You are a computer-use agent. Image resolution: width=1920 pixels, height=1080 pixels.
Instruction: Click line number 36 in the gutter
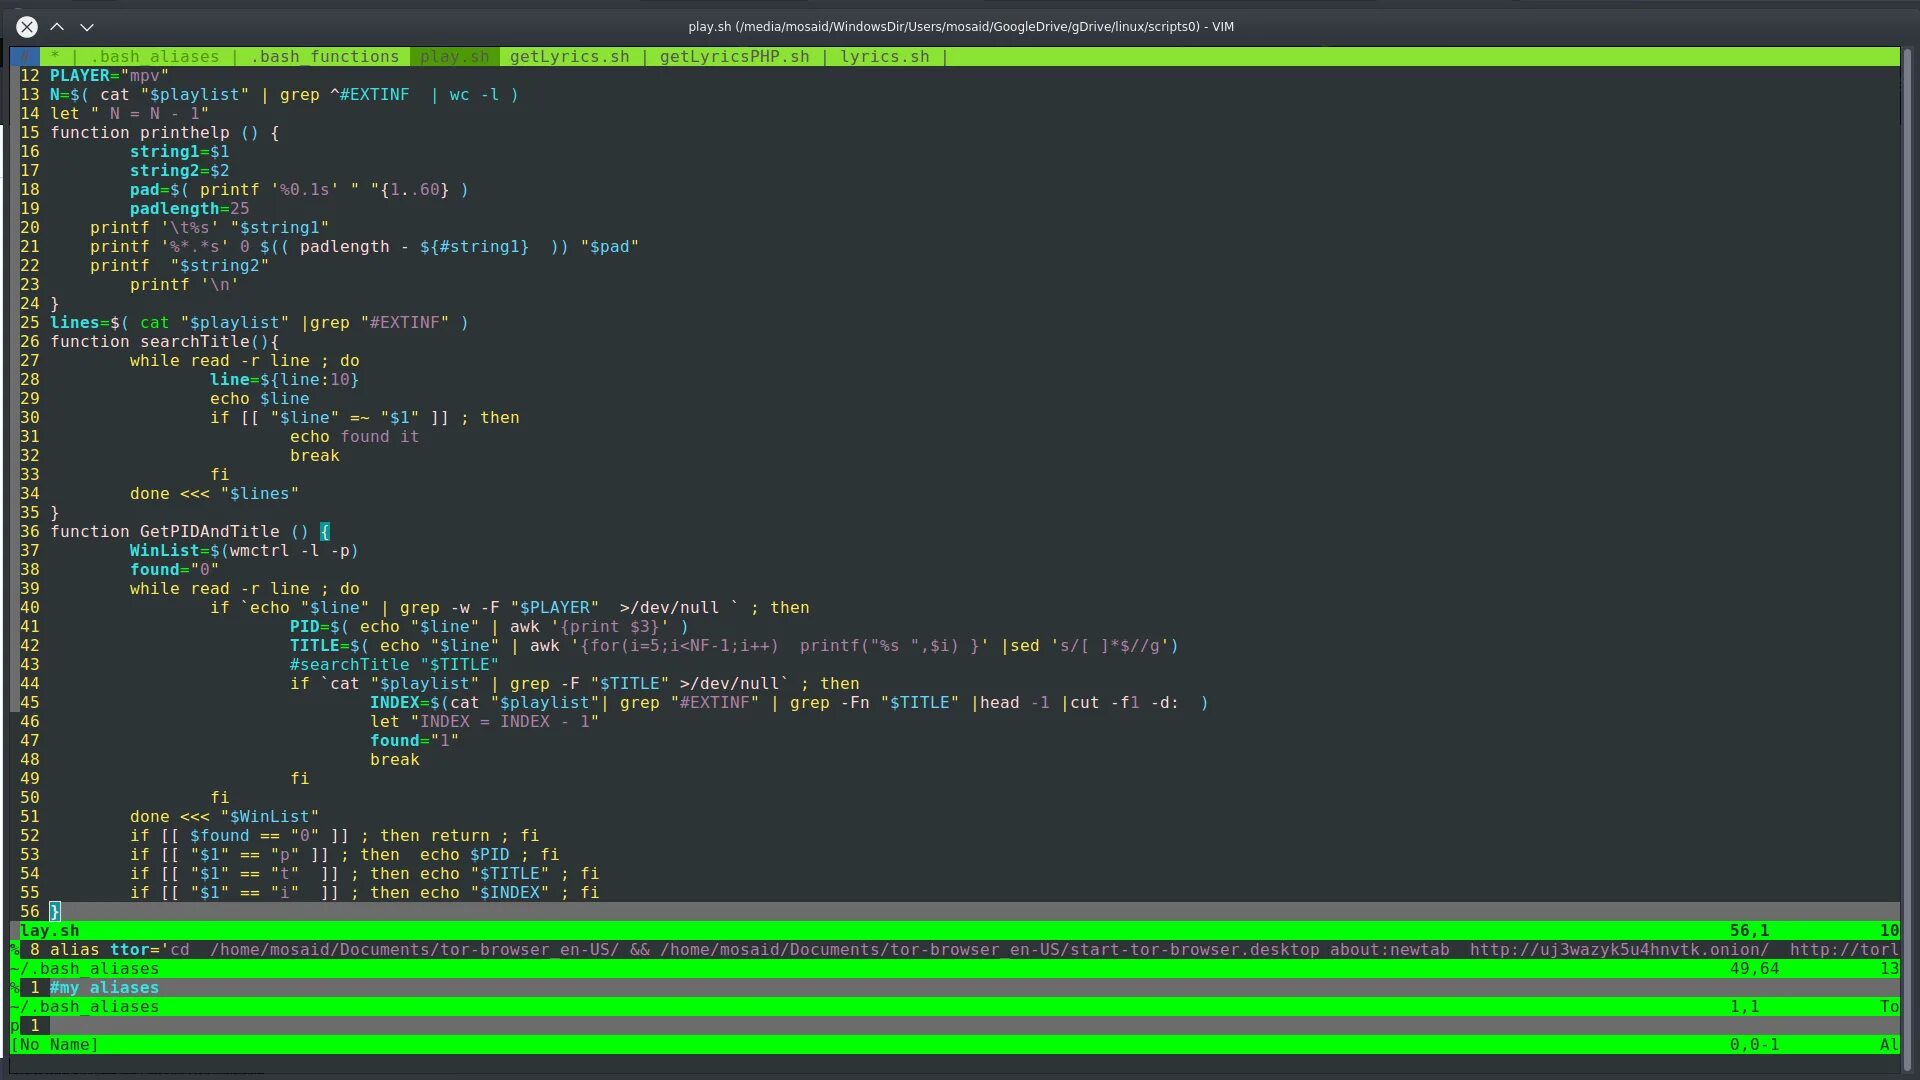click(x=30, y=532)
